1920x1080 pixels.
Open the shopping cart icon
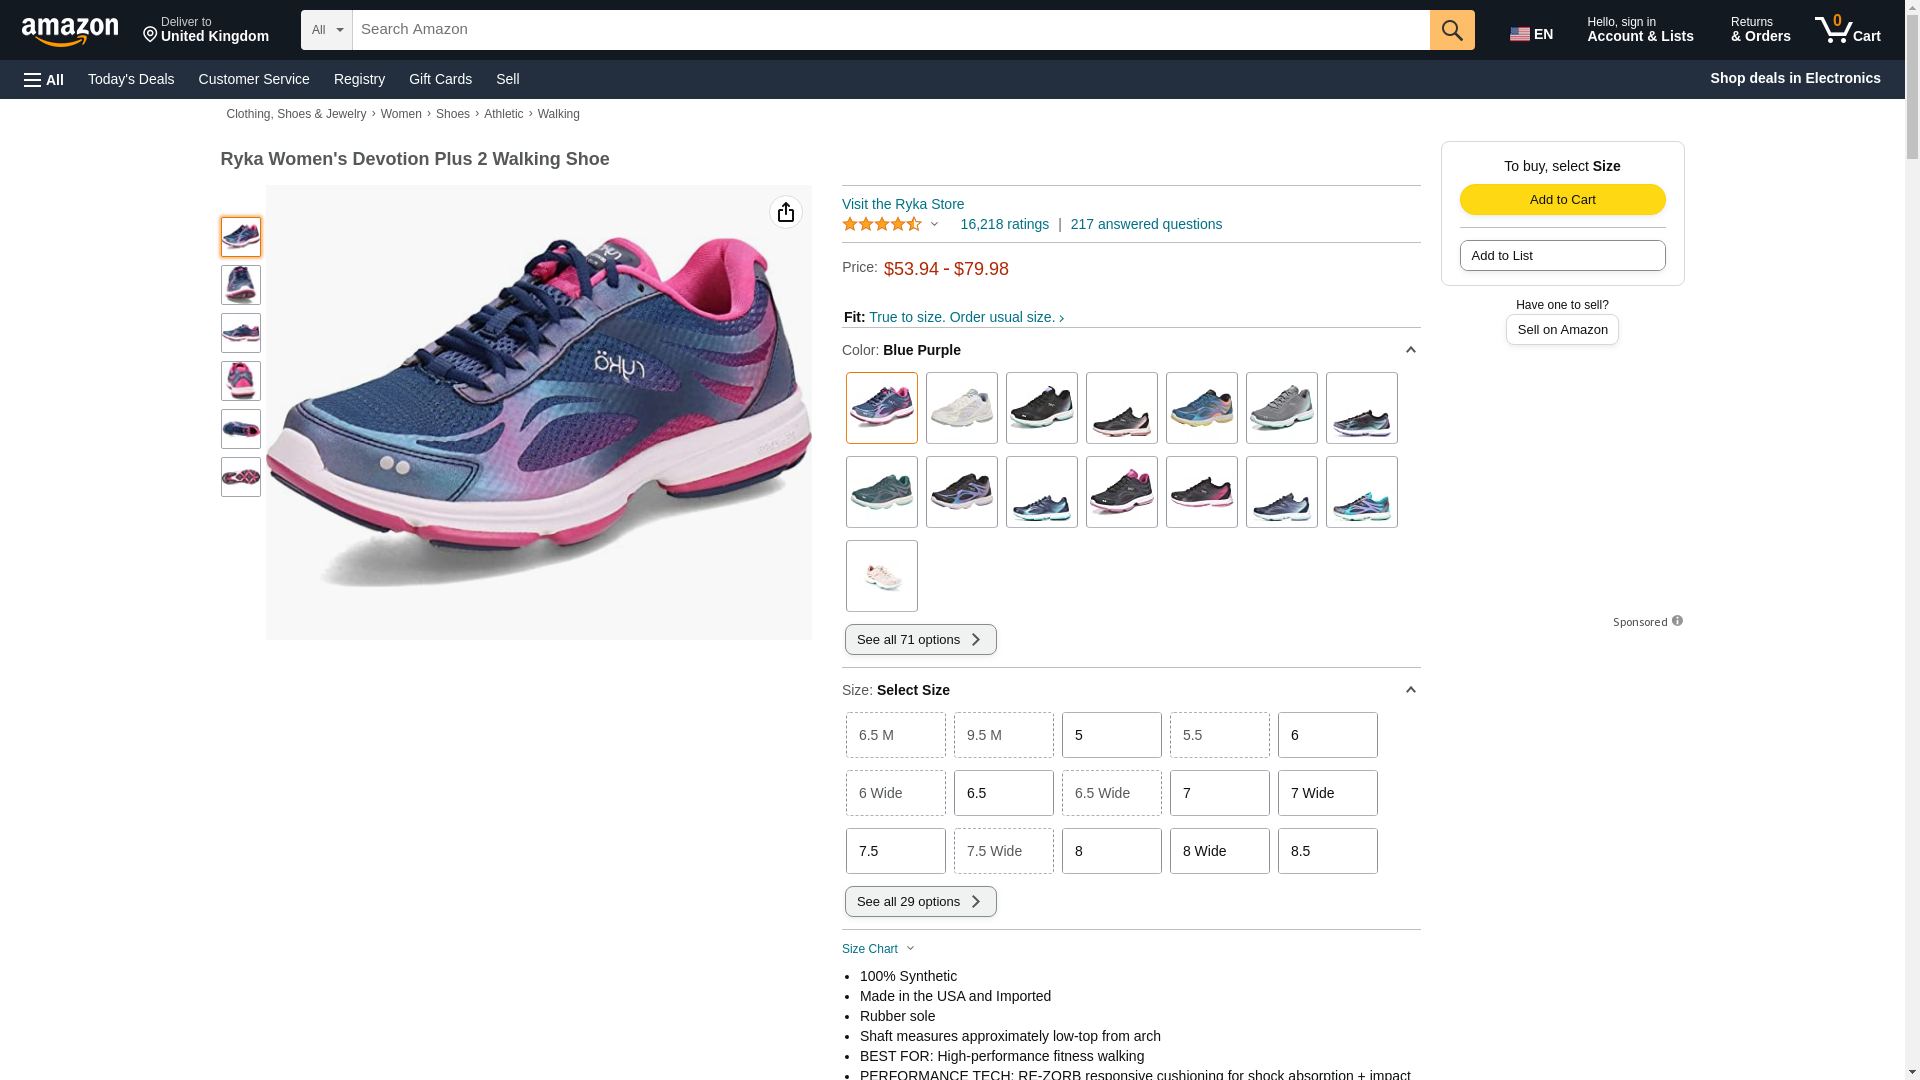[1848, 30]
